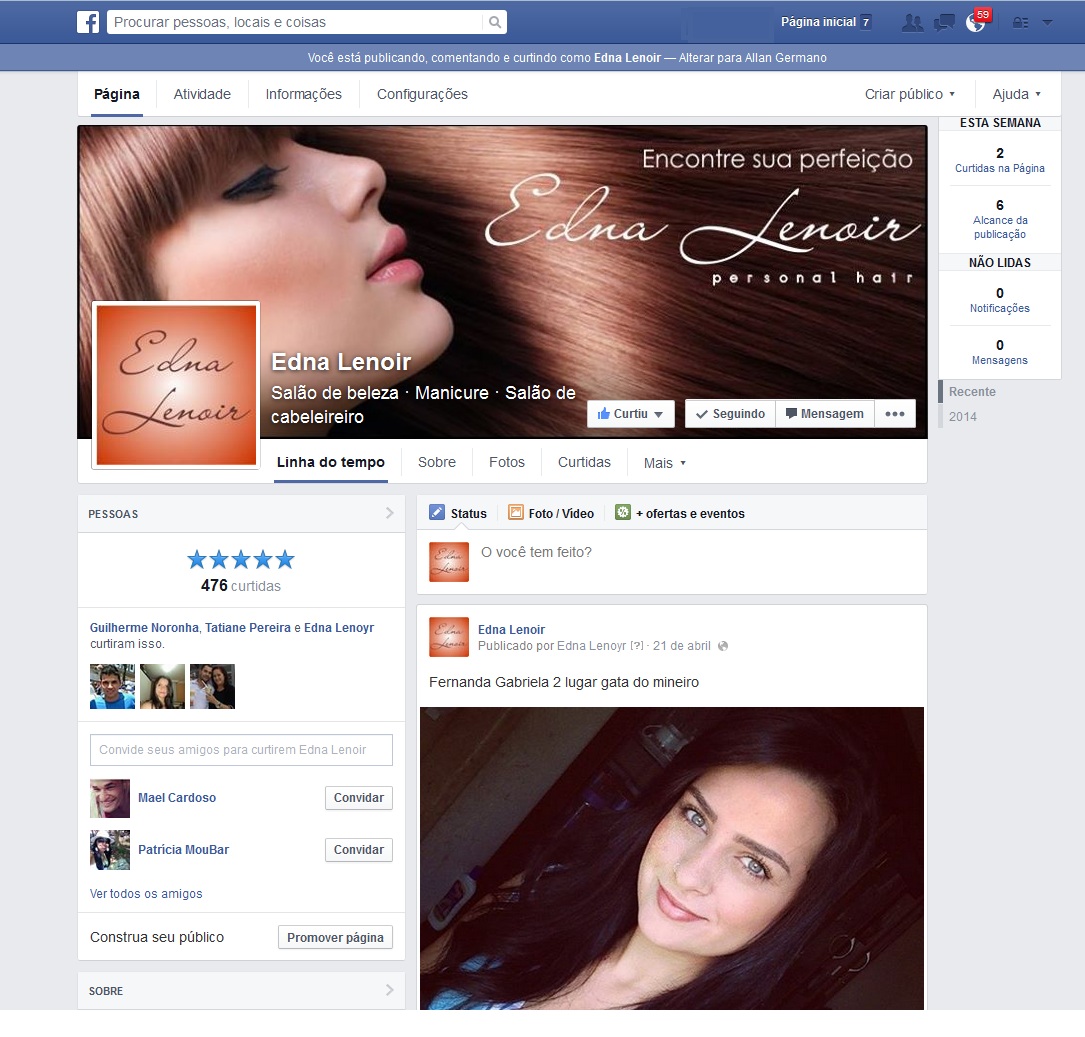
Task: Click the Promover página button
Action: tap(335, 938)
